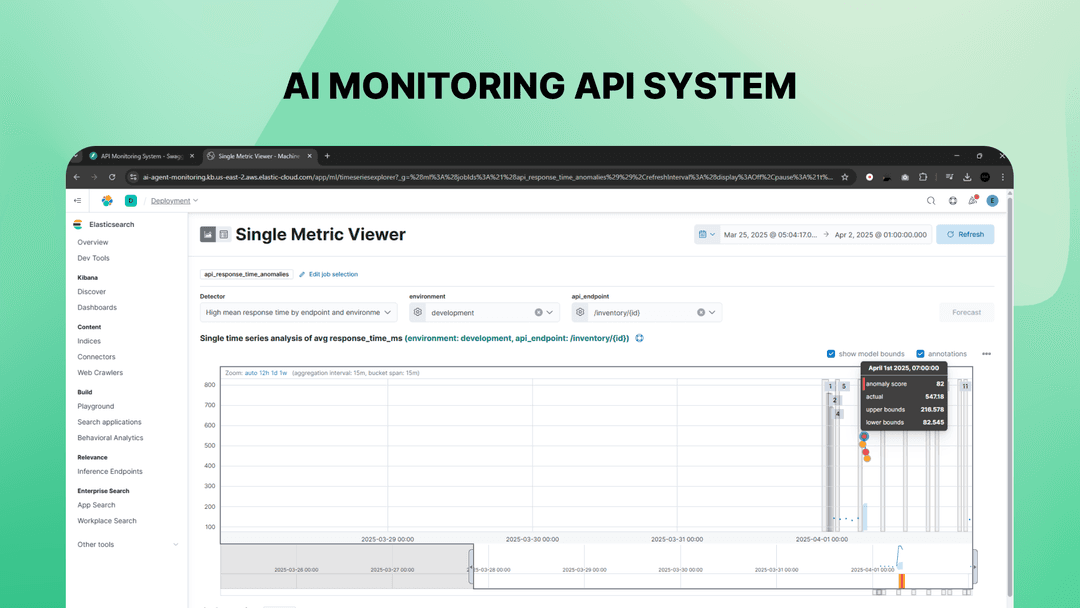Open the teal D space avatar
Screen dimensions: 1080x608
point(130,200)
